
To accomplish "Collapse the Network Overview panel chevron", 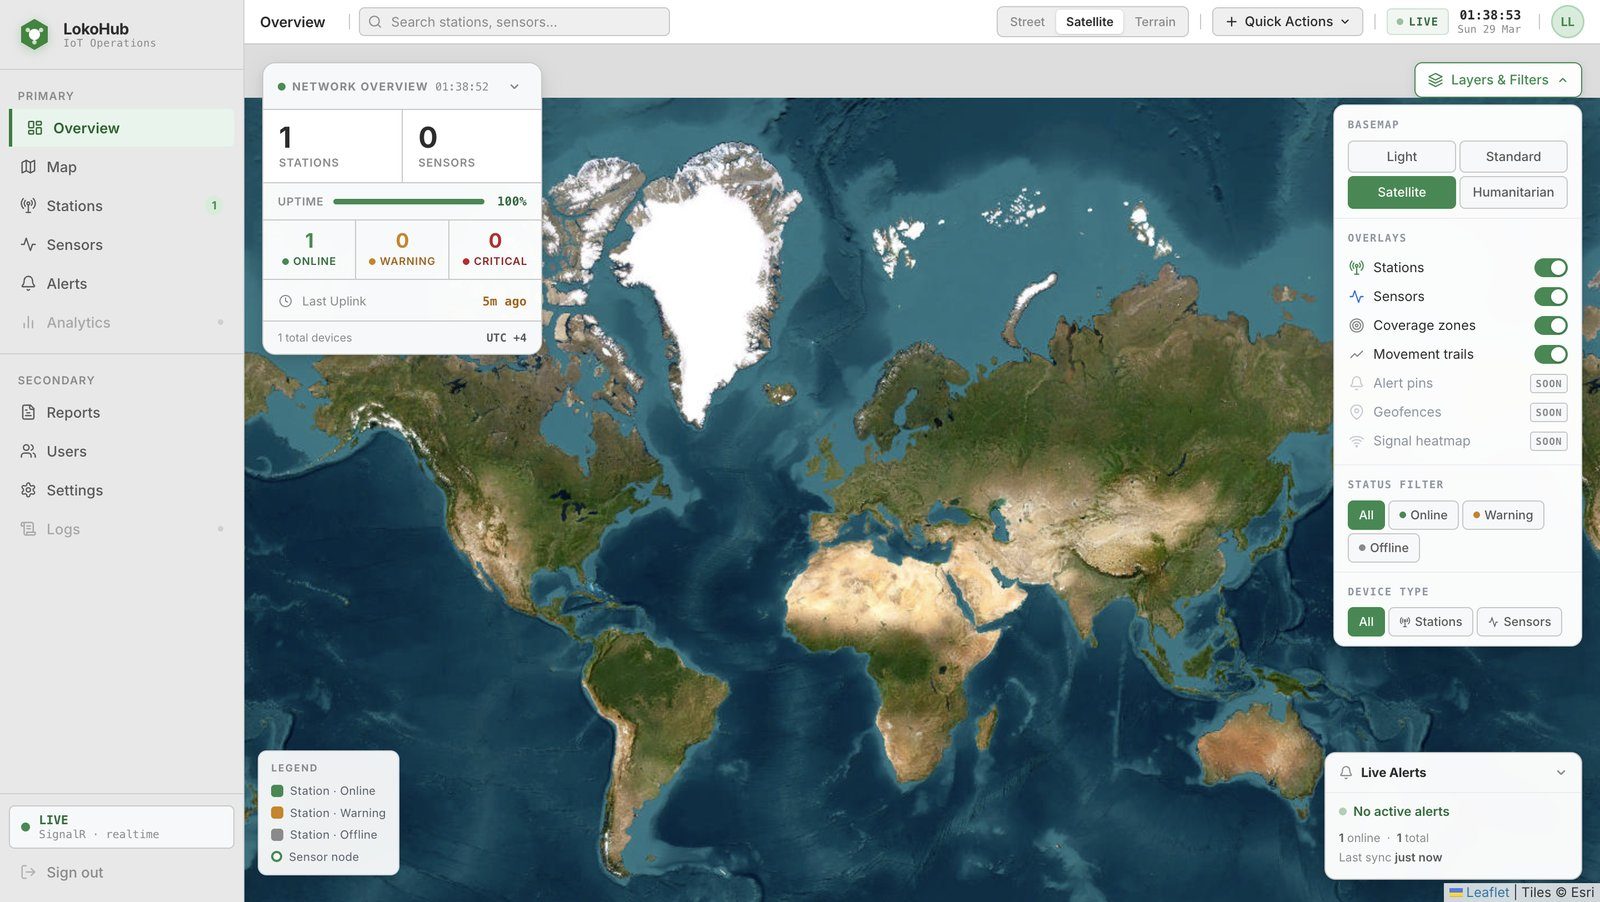I will (x=515, y=87).
